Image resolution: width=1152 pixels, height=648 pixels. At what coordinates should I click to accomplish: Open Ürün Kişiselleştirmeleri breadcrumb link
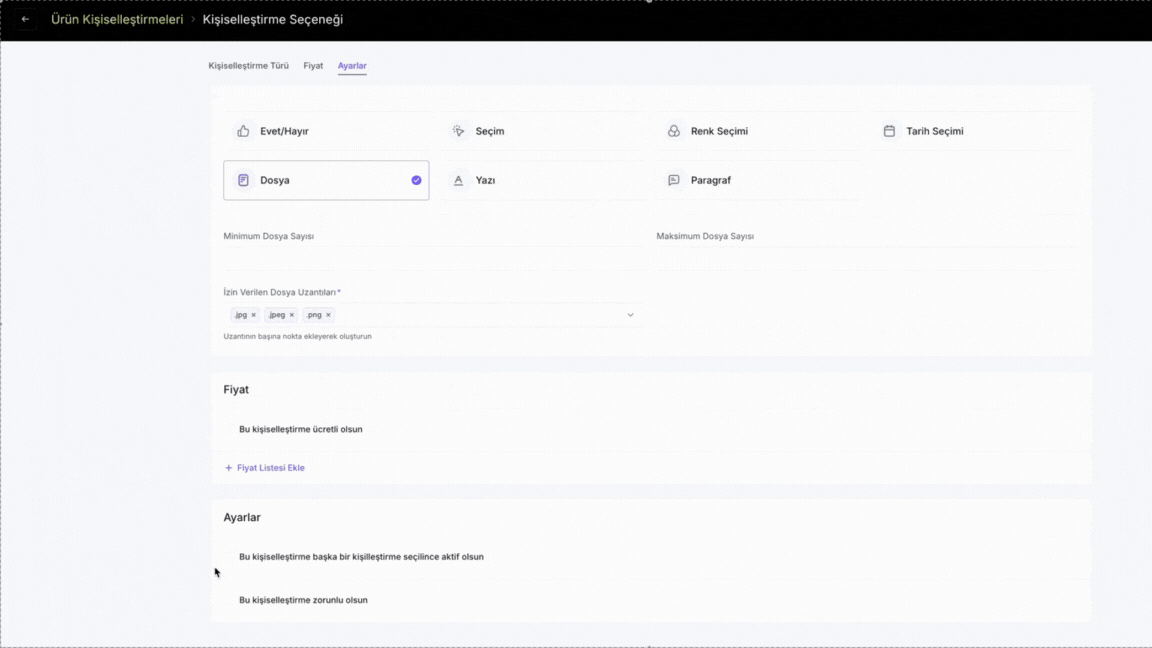click(117, 20)
